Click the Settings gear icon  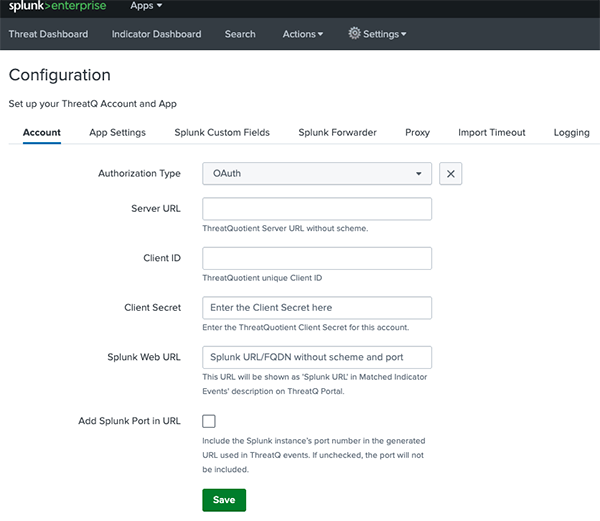[x=354, y=33]
